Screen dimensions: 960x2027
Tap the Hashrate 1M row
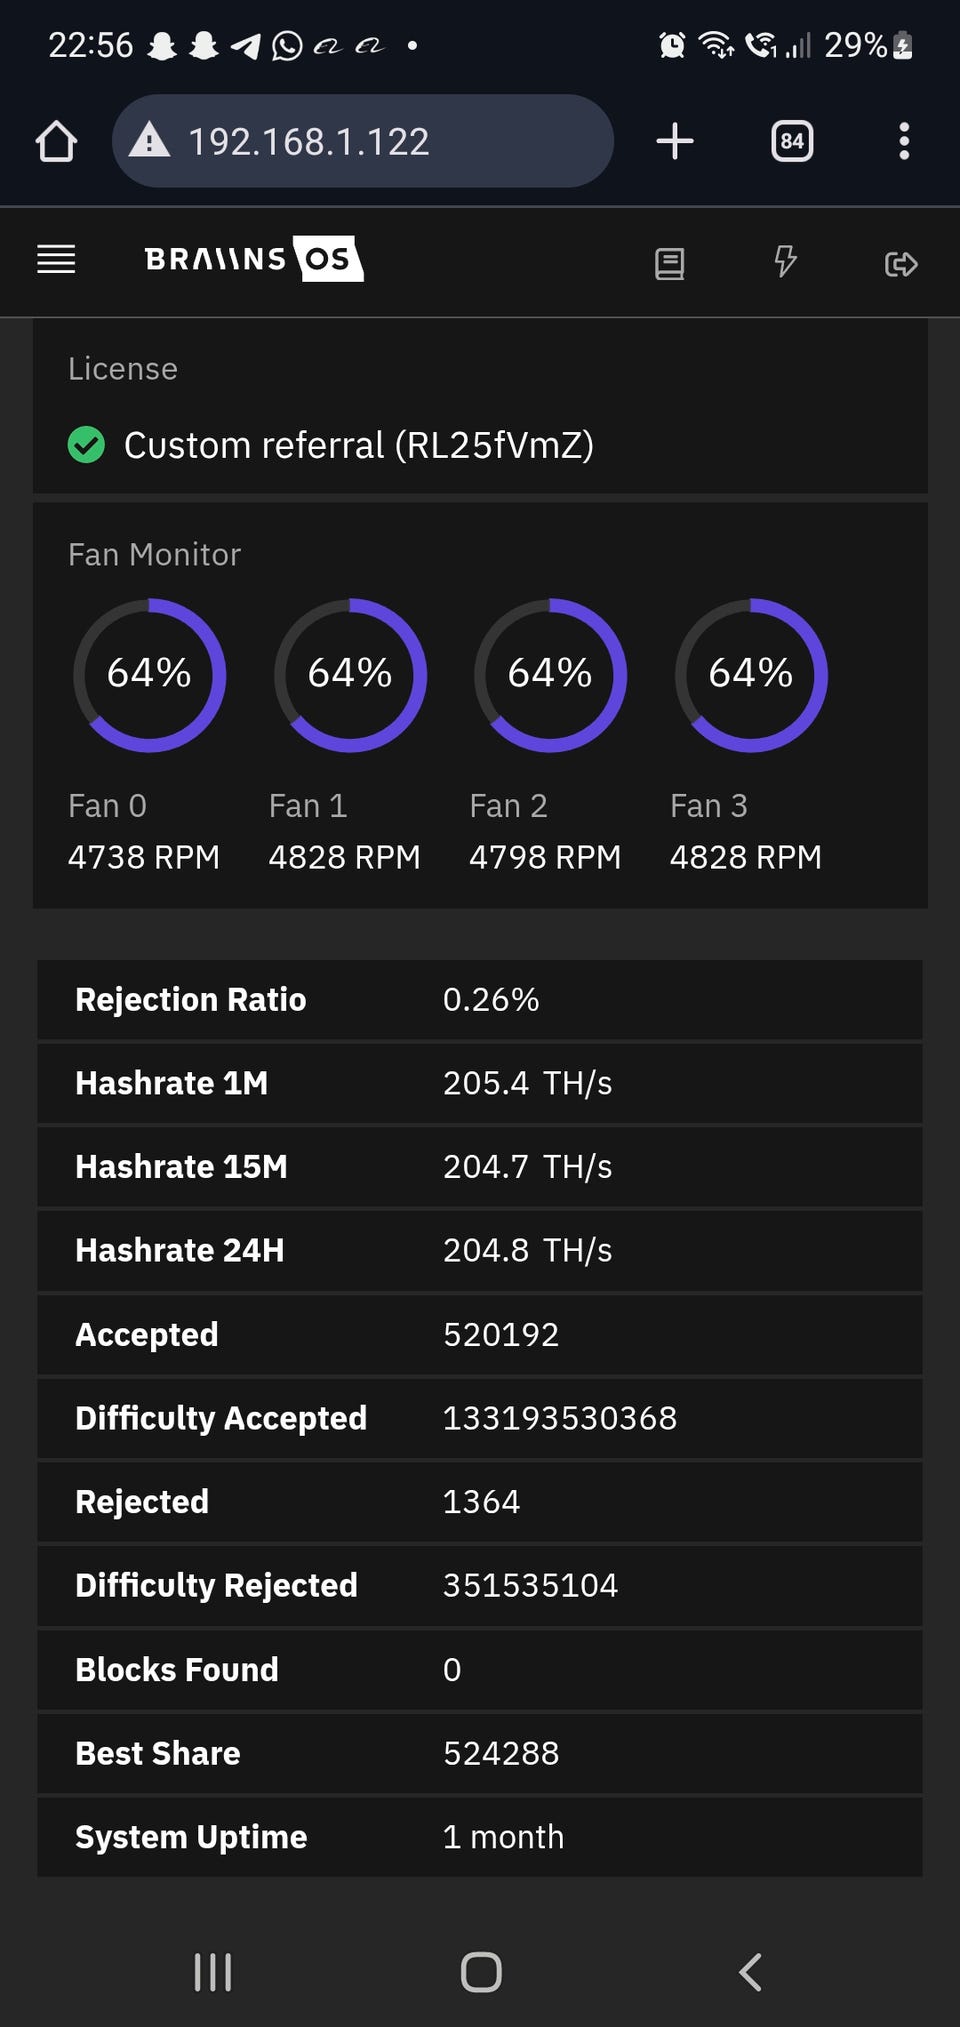tap(480, 1083)
